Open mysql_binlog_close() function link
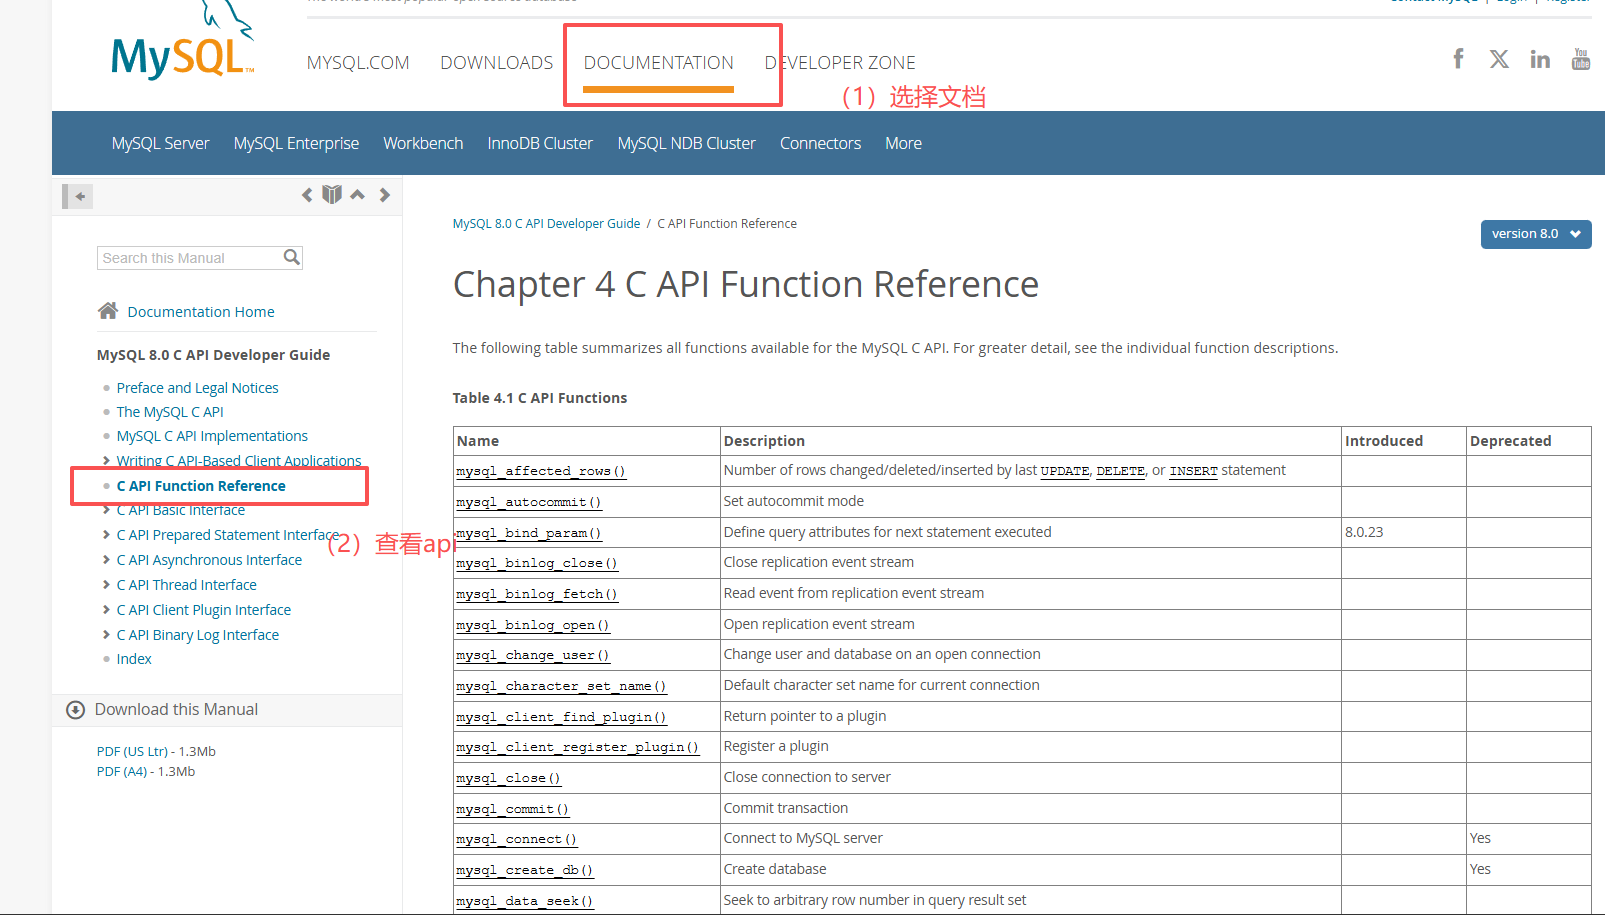 click(x=537, y=563)
